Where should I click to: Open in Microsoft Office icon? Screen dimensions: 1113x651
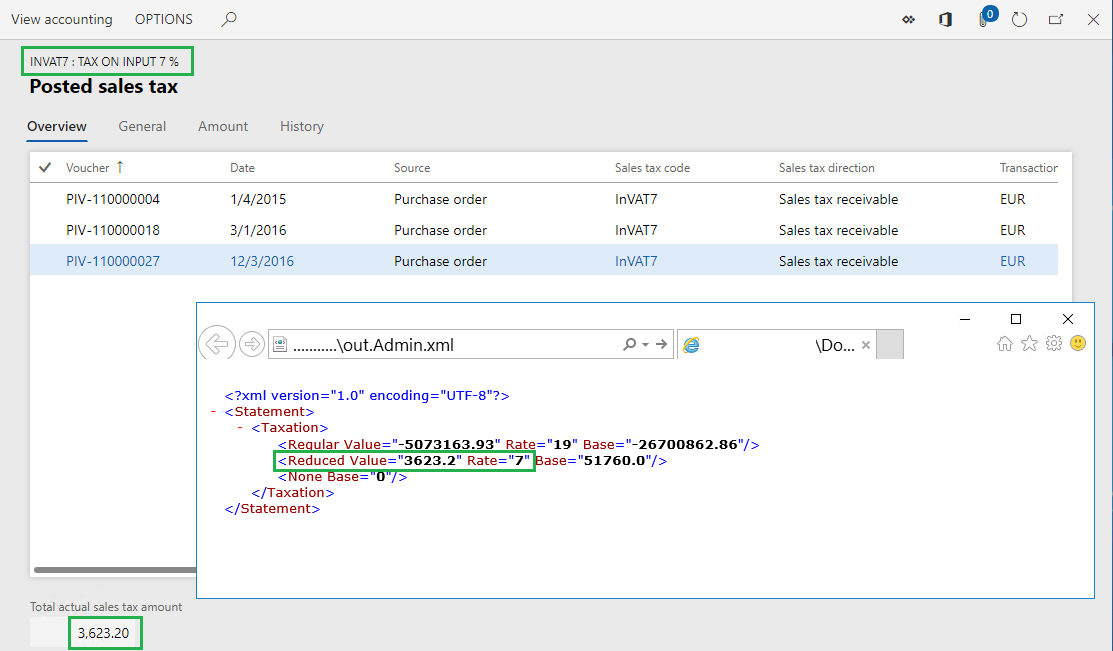point(945,20)
